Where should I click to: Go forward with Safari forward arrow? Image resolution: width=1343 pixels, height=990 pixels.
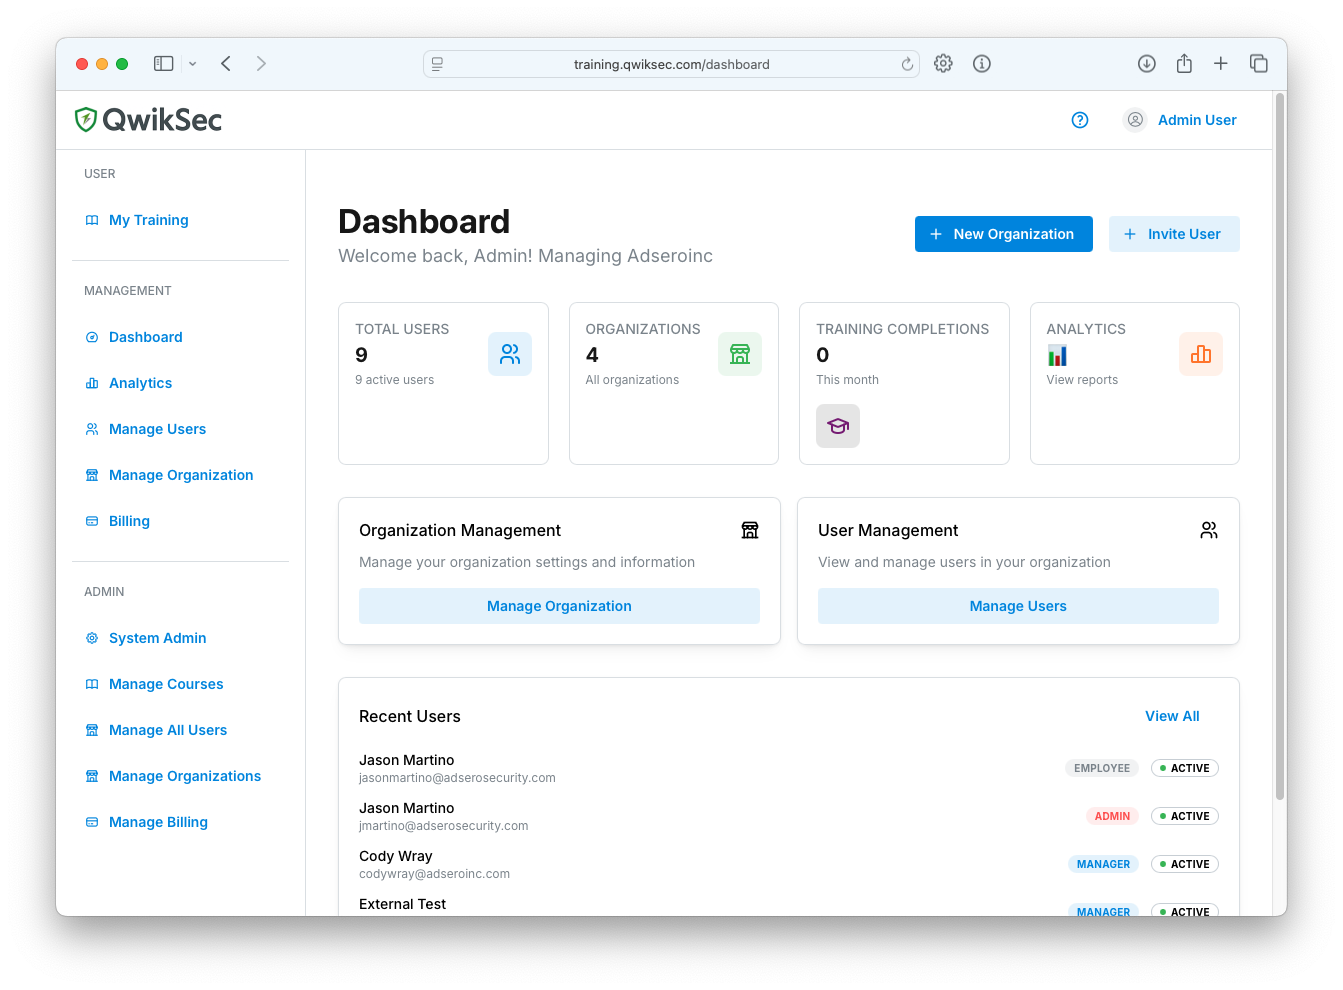click(x=261, y=64)
